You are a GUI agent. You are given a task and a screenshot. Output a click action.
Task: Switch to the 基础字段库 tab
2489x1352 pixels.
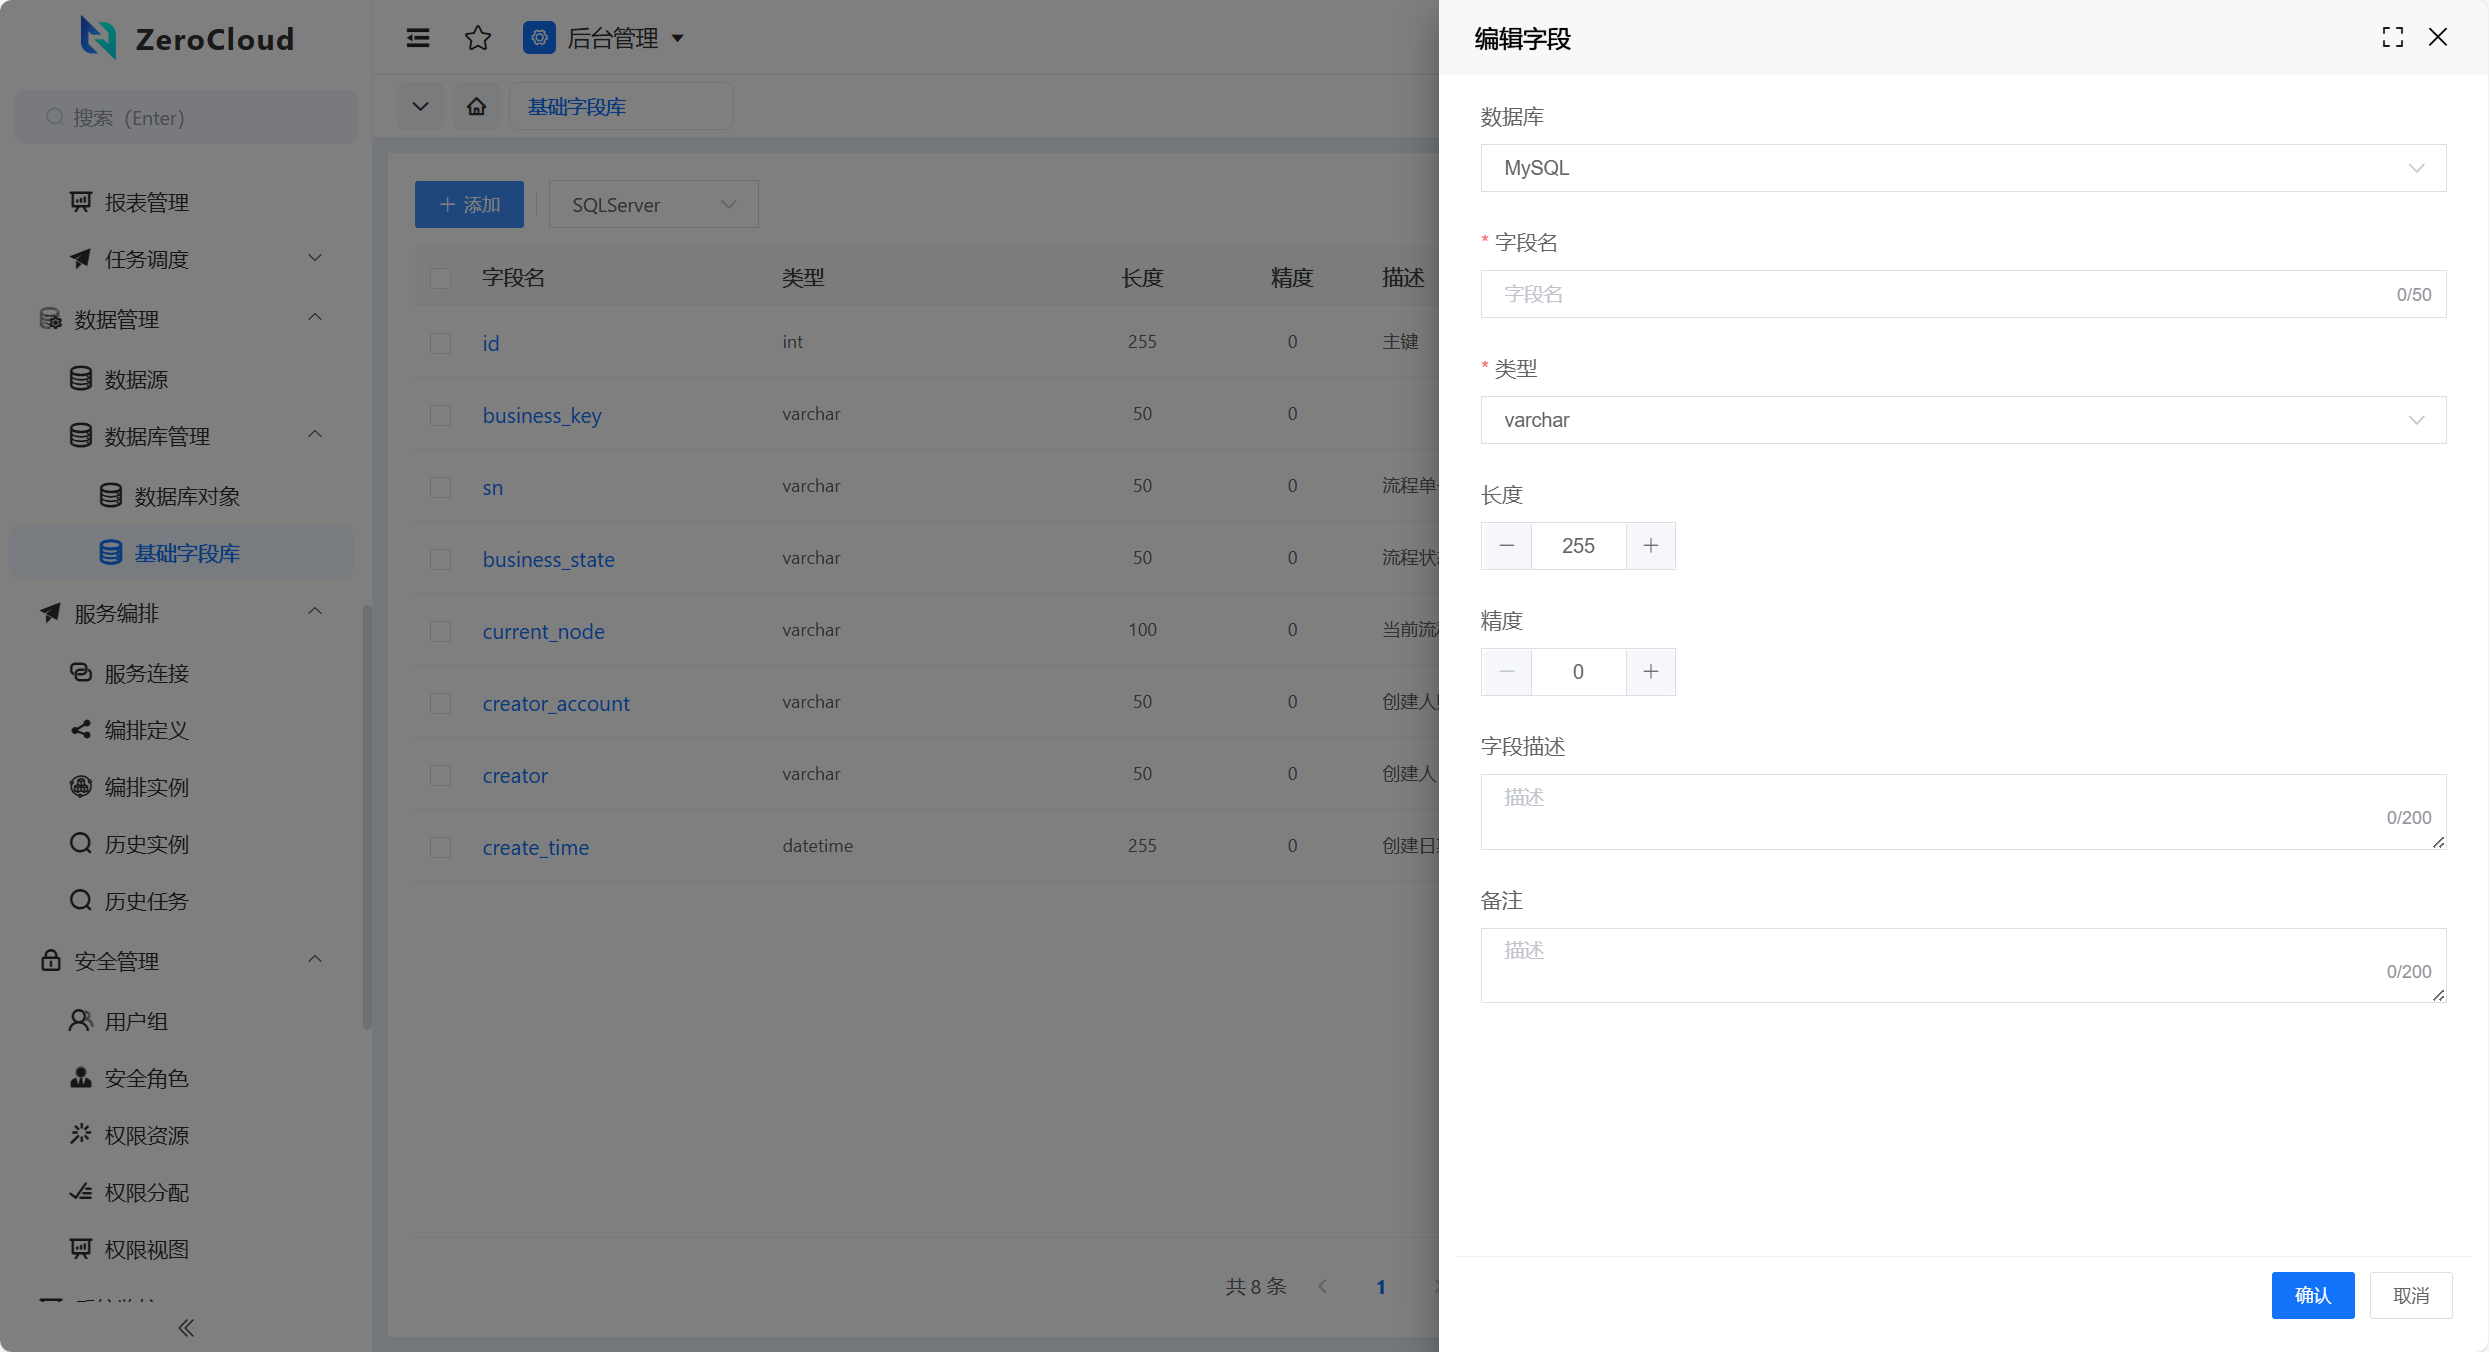coord(577,107)
